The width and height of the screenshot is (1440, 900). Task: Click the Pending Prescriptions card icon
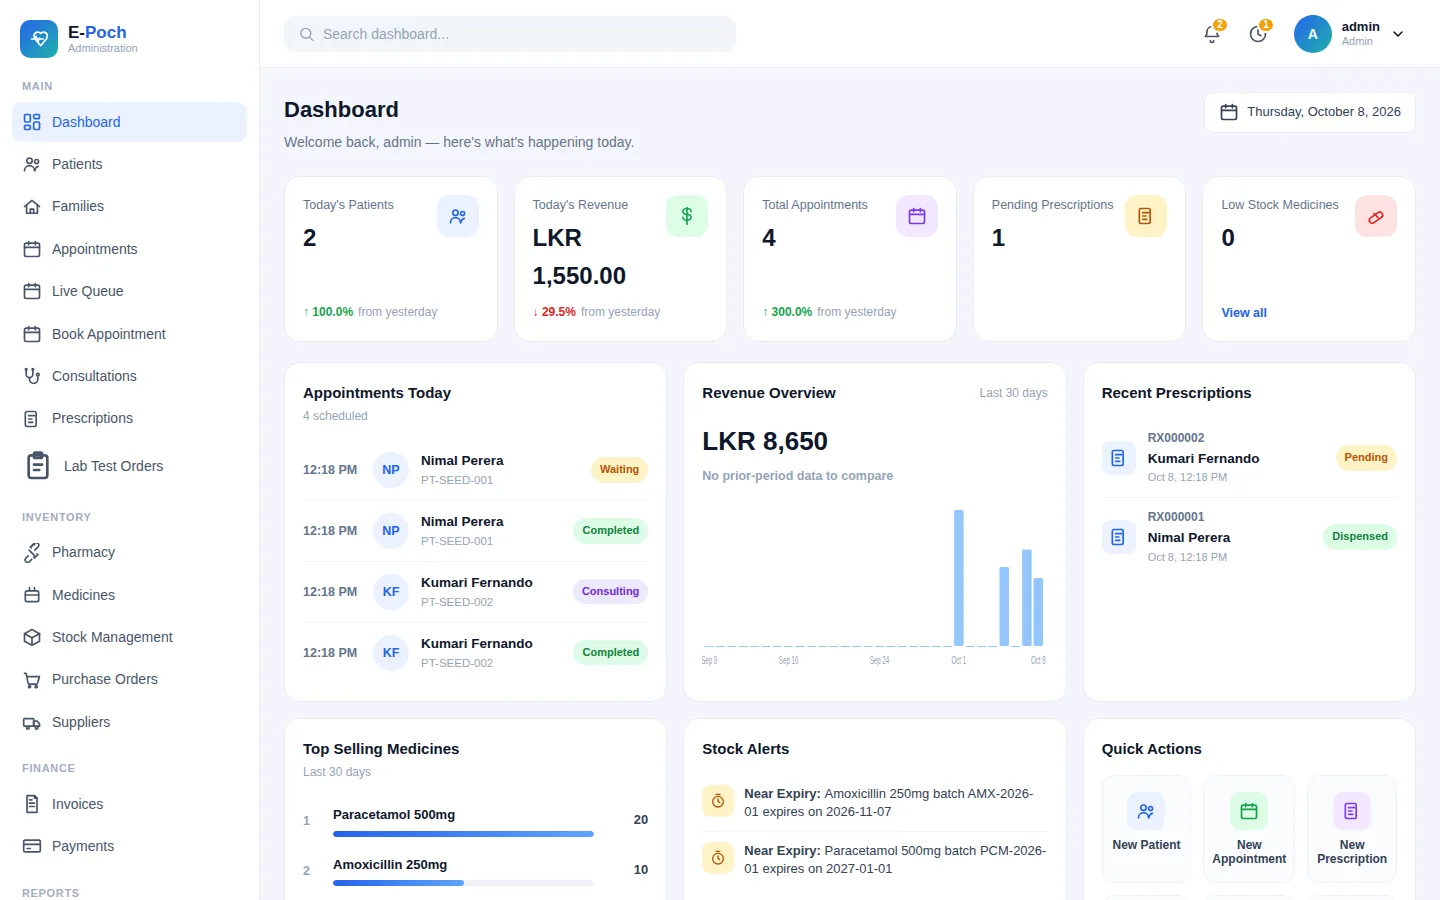pyautogui.click(x=1146, y=216)
